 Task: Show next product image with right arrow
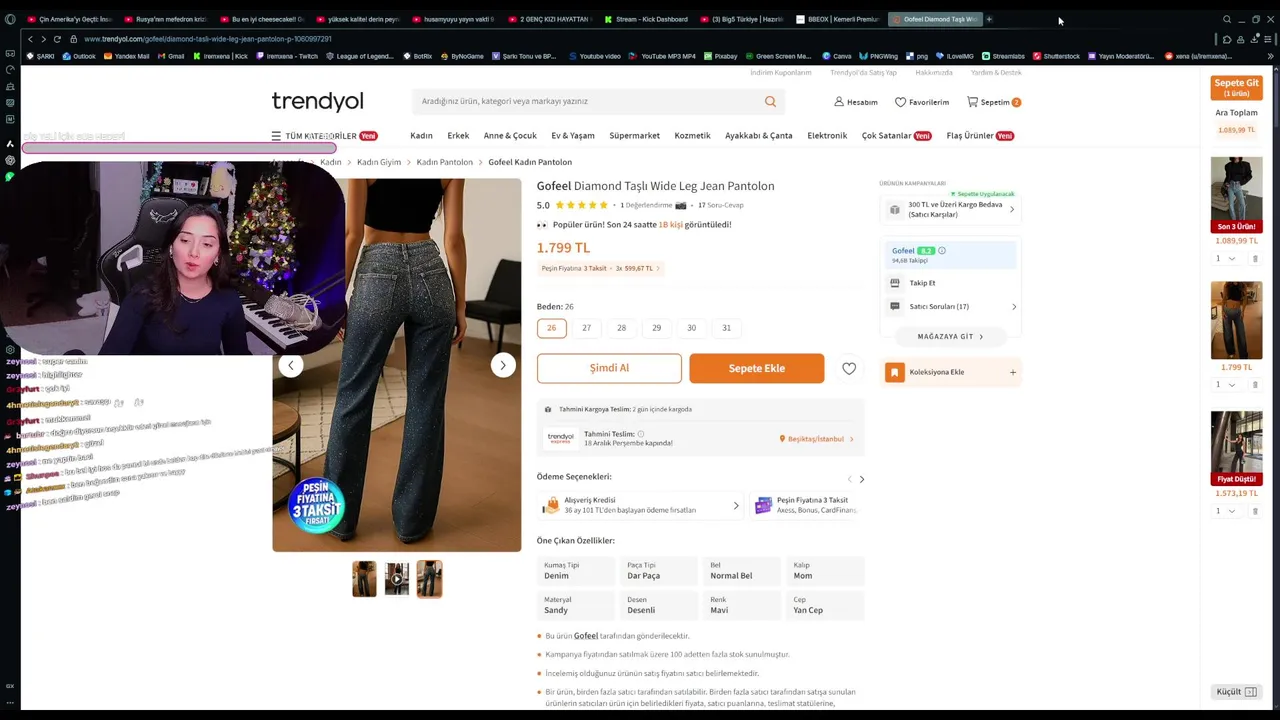click(503, 365)
